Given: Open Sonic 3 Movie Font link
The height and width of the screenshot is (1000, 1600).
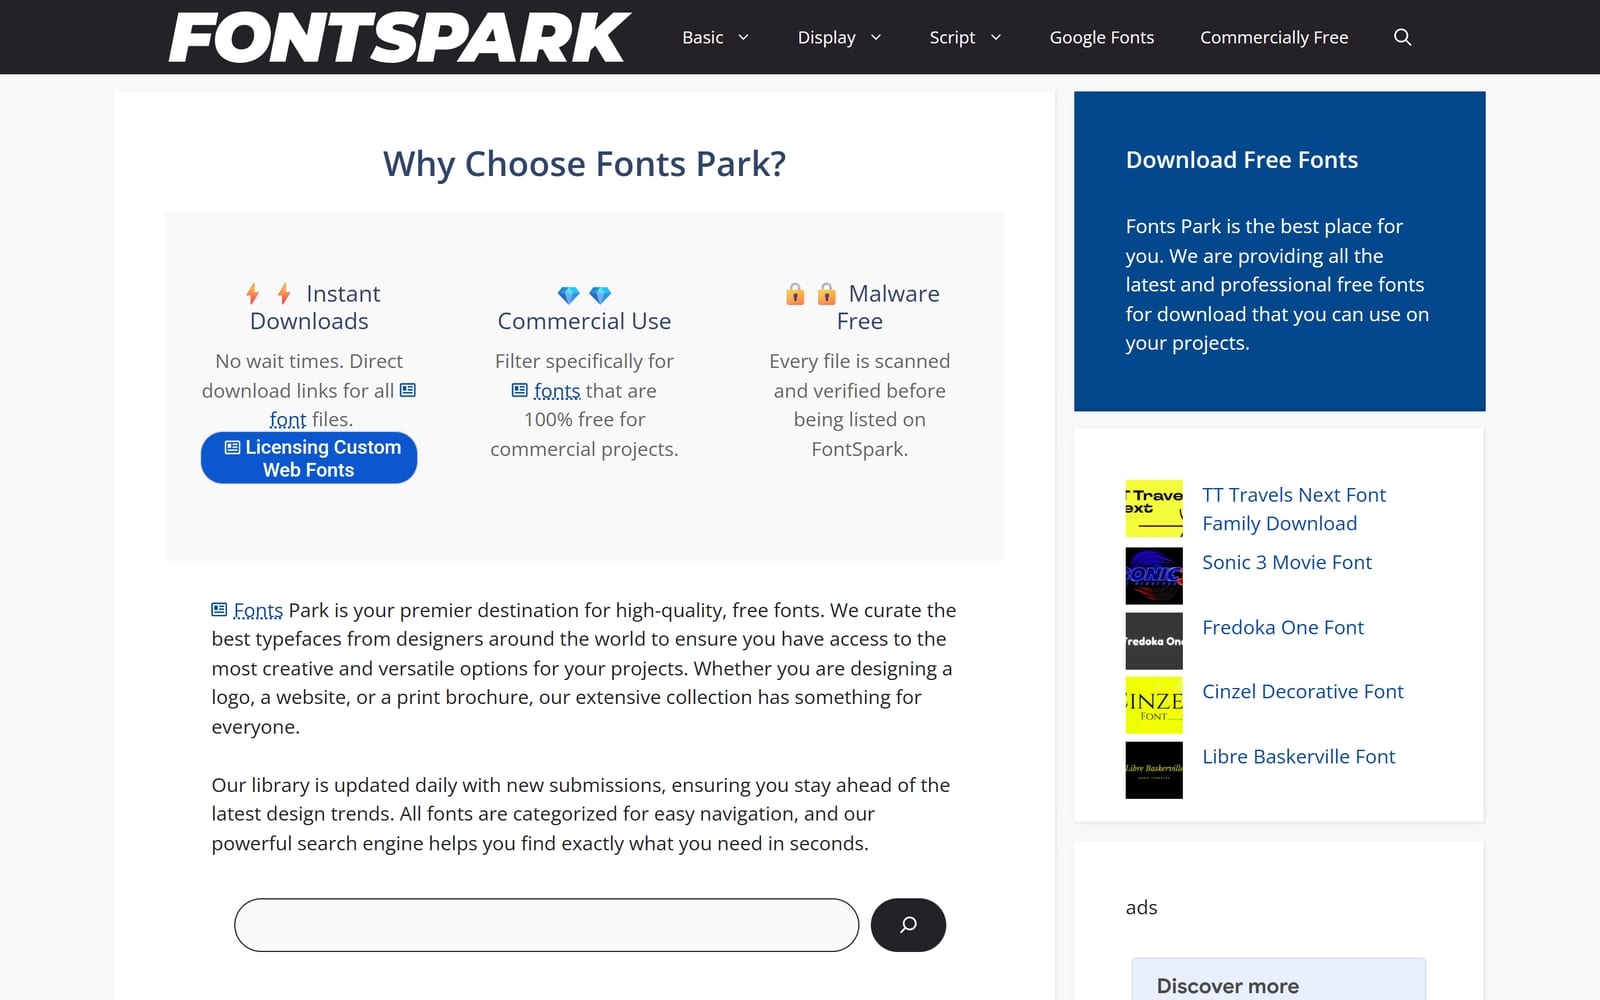Looking at the screenshot, I should 1287,562.
